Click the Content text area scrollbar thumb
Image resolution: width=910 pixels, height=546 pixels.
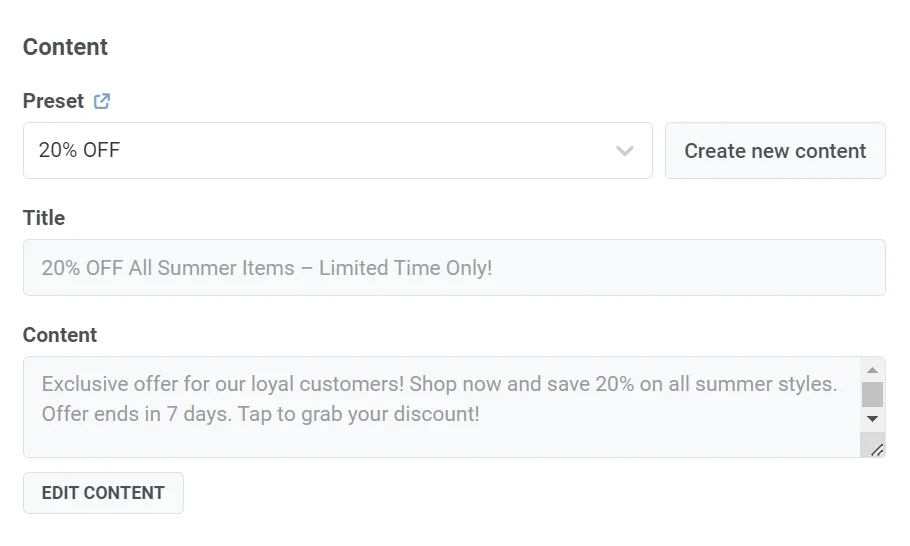coord(872,393)
